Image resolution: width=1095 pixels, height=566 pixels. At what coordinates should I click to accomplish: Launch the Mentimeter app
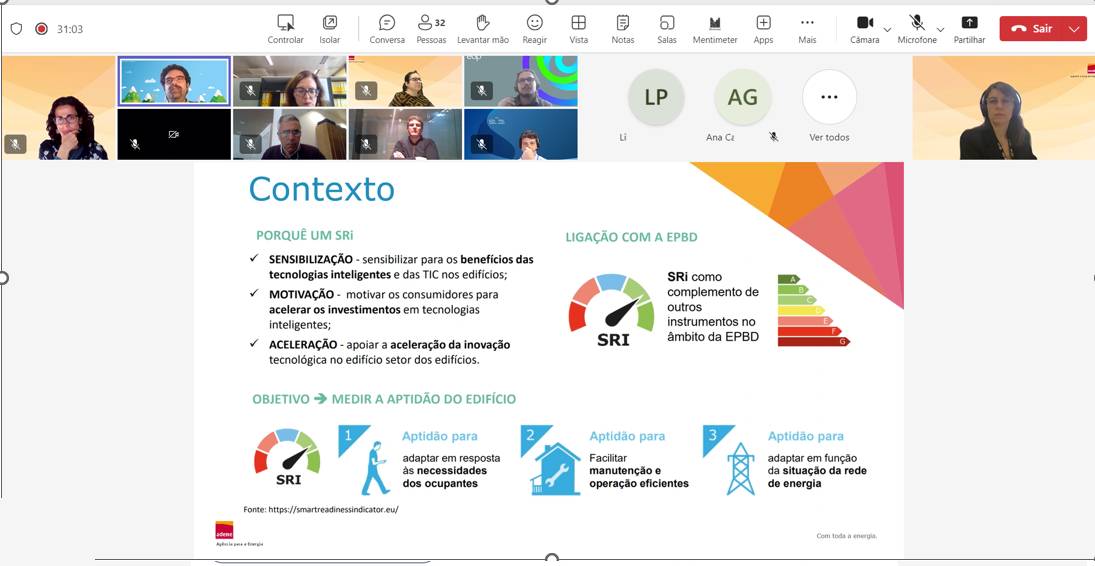point(715,29)
